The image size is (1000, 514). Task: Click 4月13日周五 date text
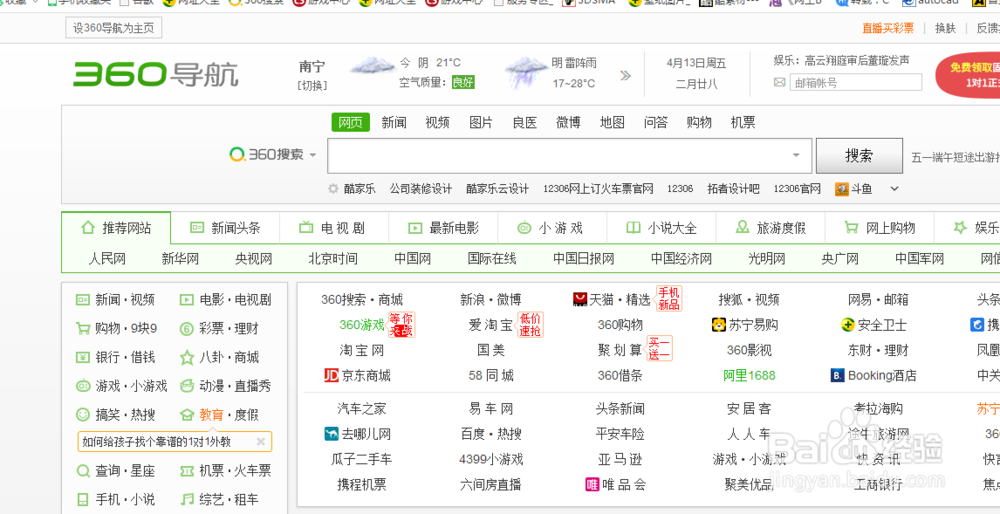pos(696,63)
